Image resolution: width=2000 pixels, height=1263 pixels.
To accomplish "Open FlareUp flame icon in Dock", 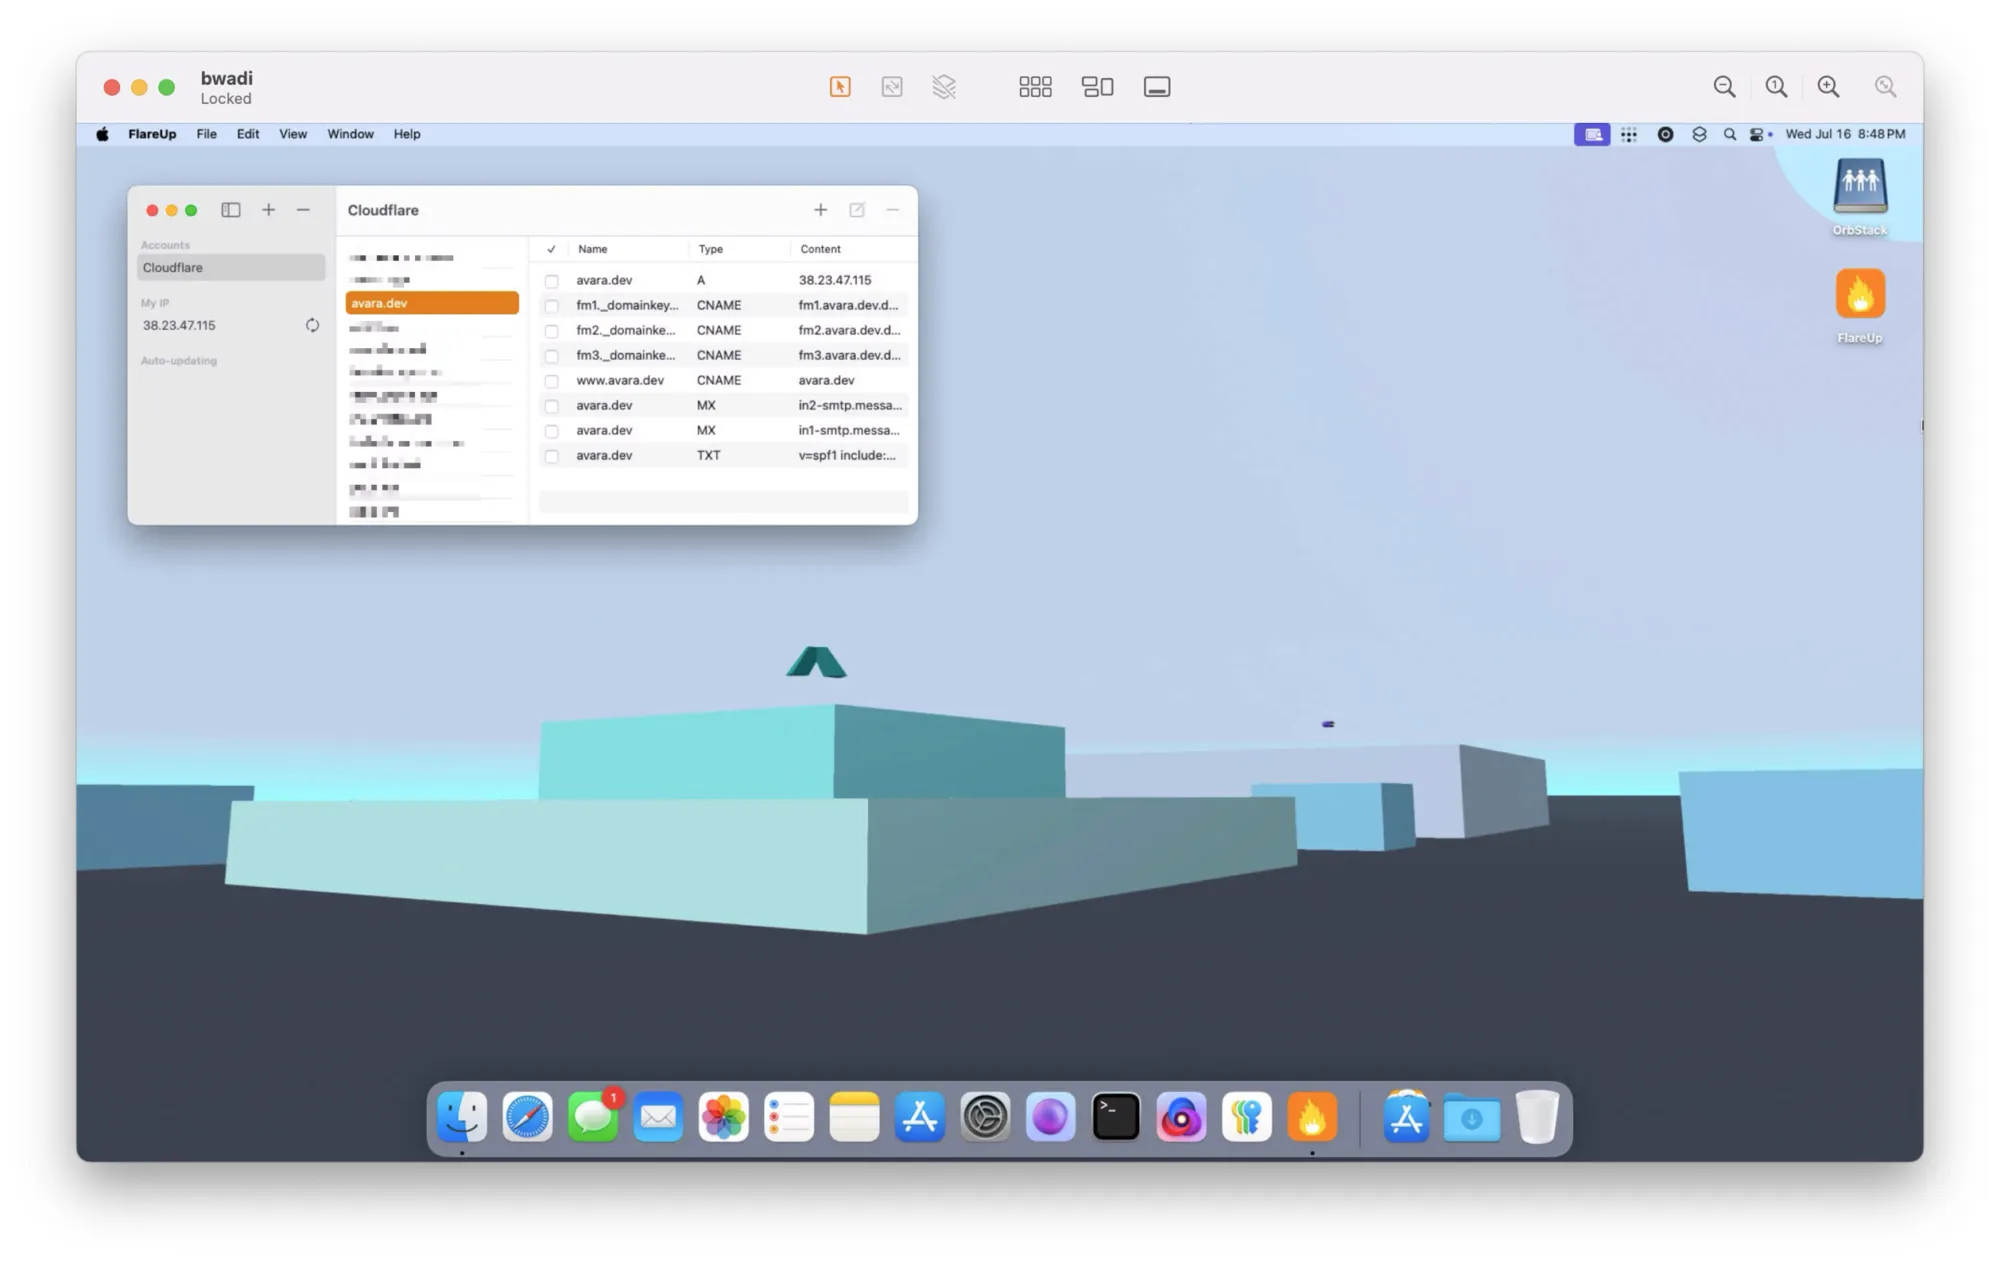I will pos(1312,1117).
